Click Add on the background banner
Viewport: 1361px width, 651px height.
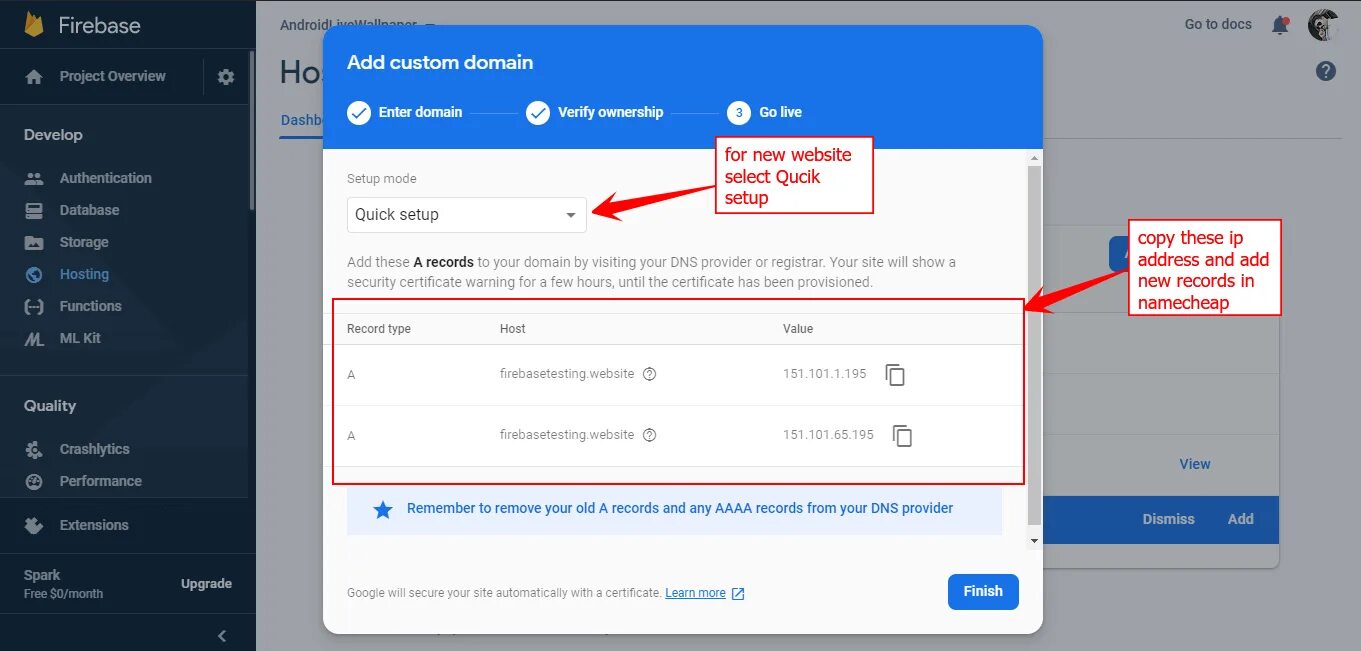coord(1241,520)
